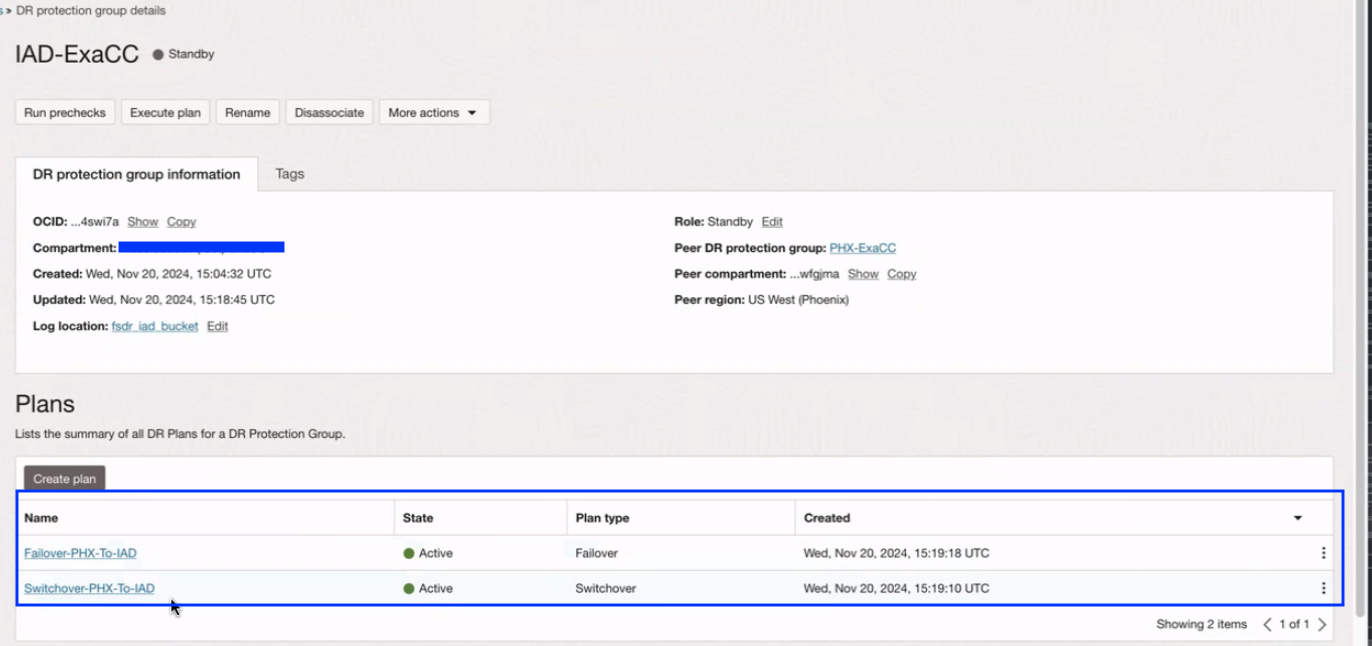Image resolution: width=1372 pixels, height=646 pixels.
Task: Open peer group PHX-ExaCC link
Action: click(x=862, y=248)
